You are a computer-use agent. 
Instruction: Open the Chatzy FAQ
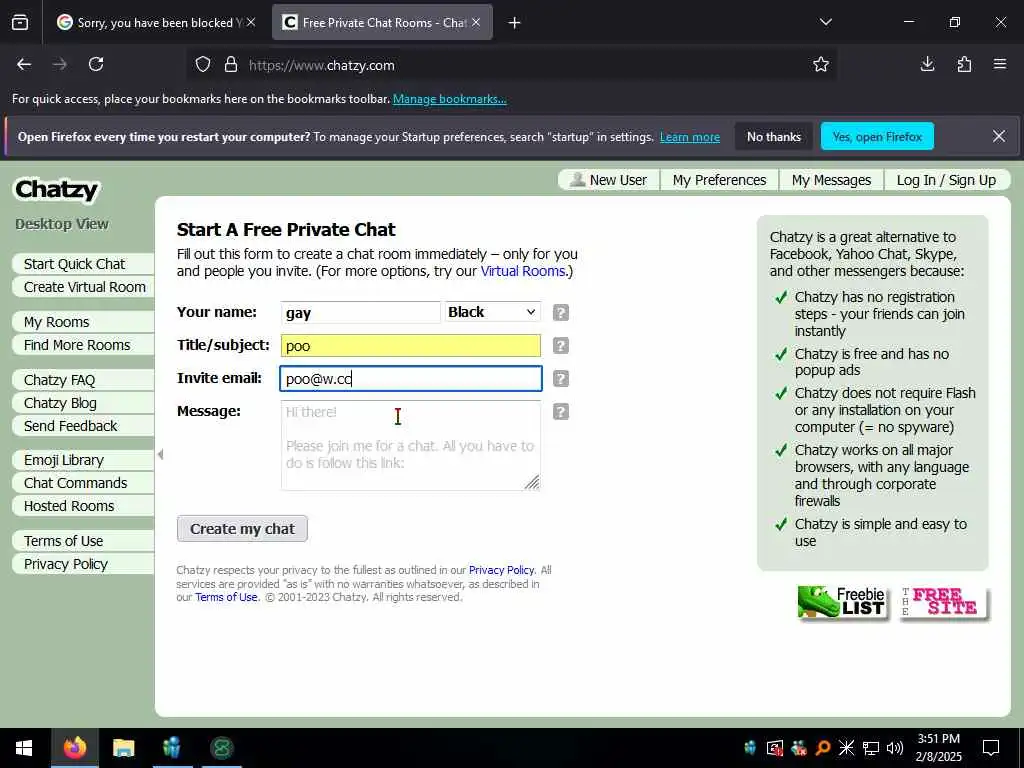[83, 380]
